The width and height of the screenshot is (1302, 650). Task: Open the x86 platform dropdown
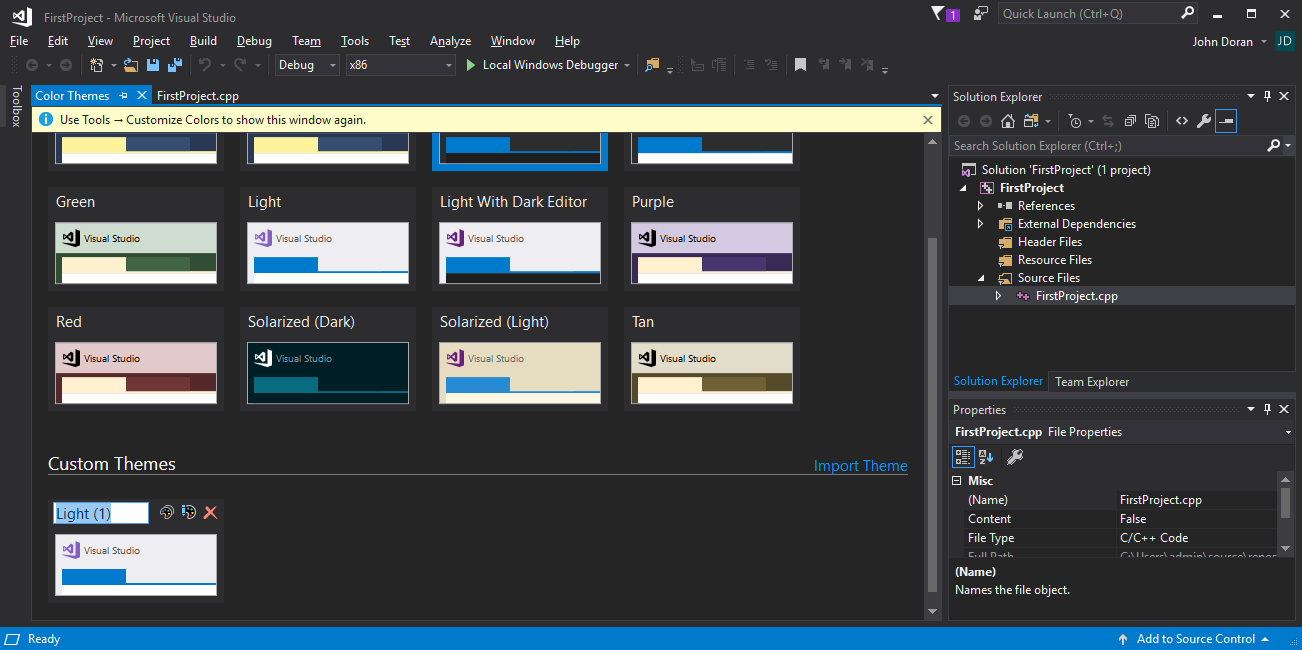400,65
